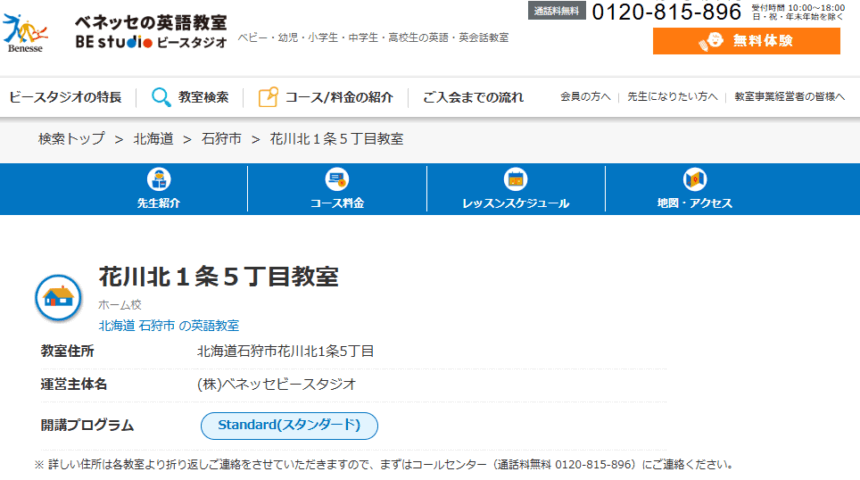This screenshot has width=860, height=480.
Task: Click 北海道 breadcrumb
Action: point(154,139)
